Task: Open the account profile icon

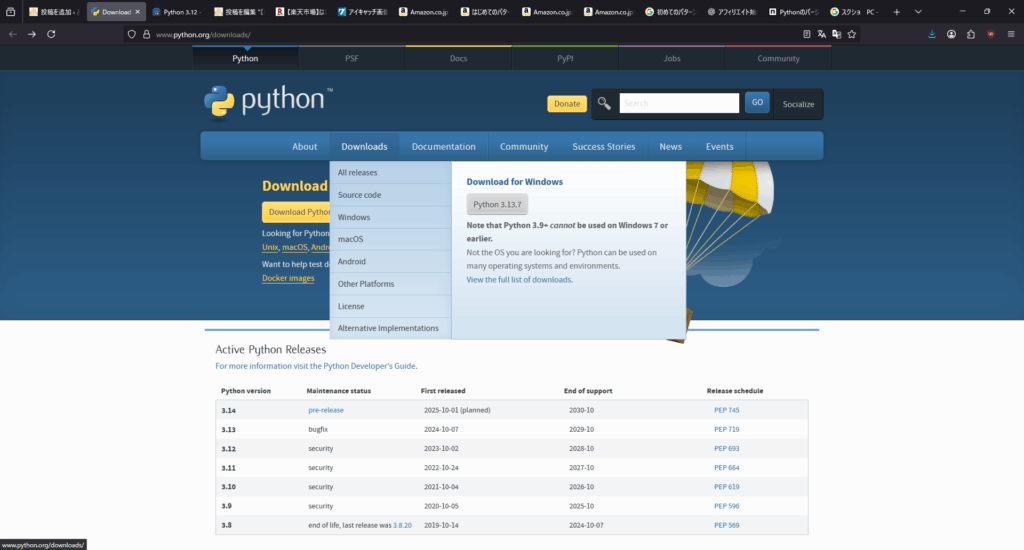Action: coord(952,34)
